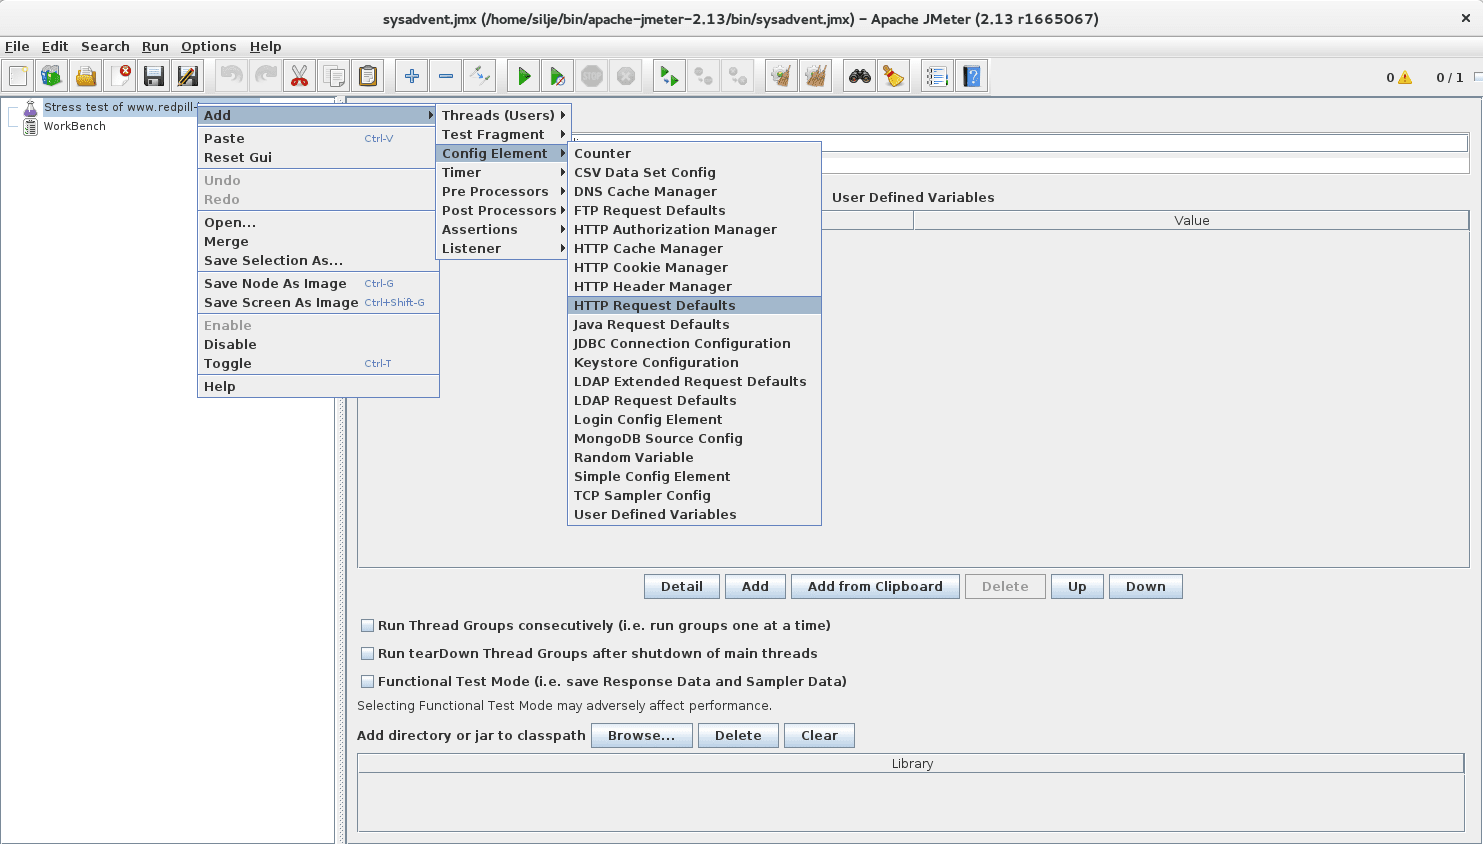Select HTTP Request Defaults menu item
Viewport: 1483px width, 844px height.
(694, 305)
